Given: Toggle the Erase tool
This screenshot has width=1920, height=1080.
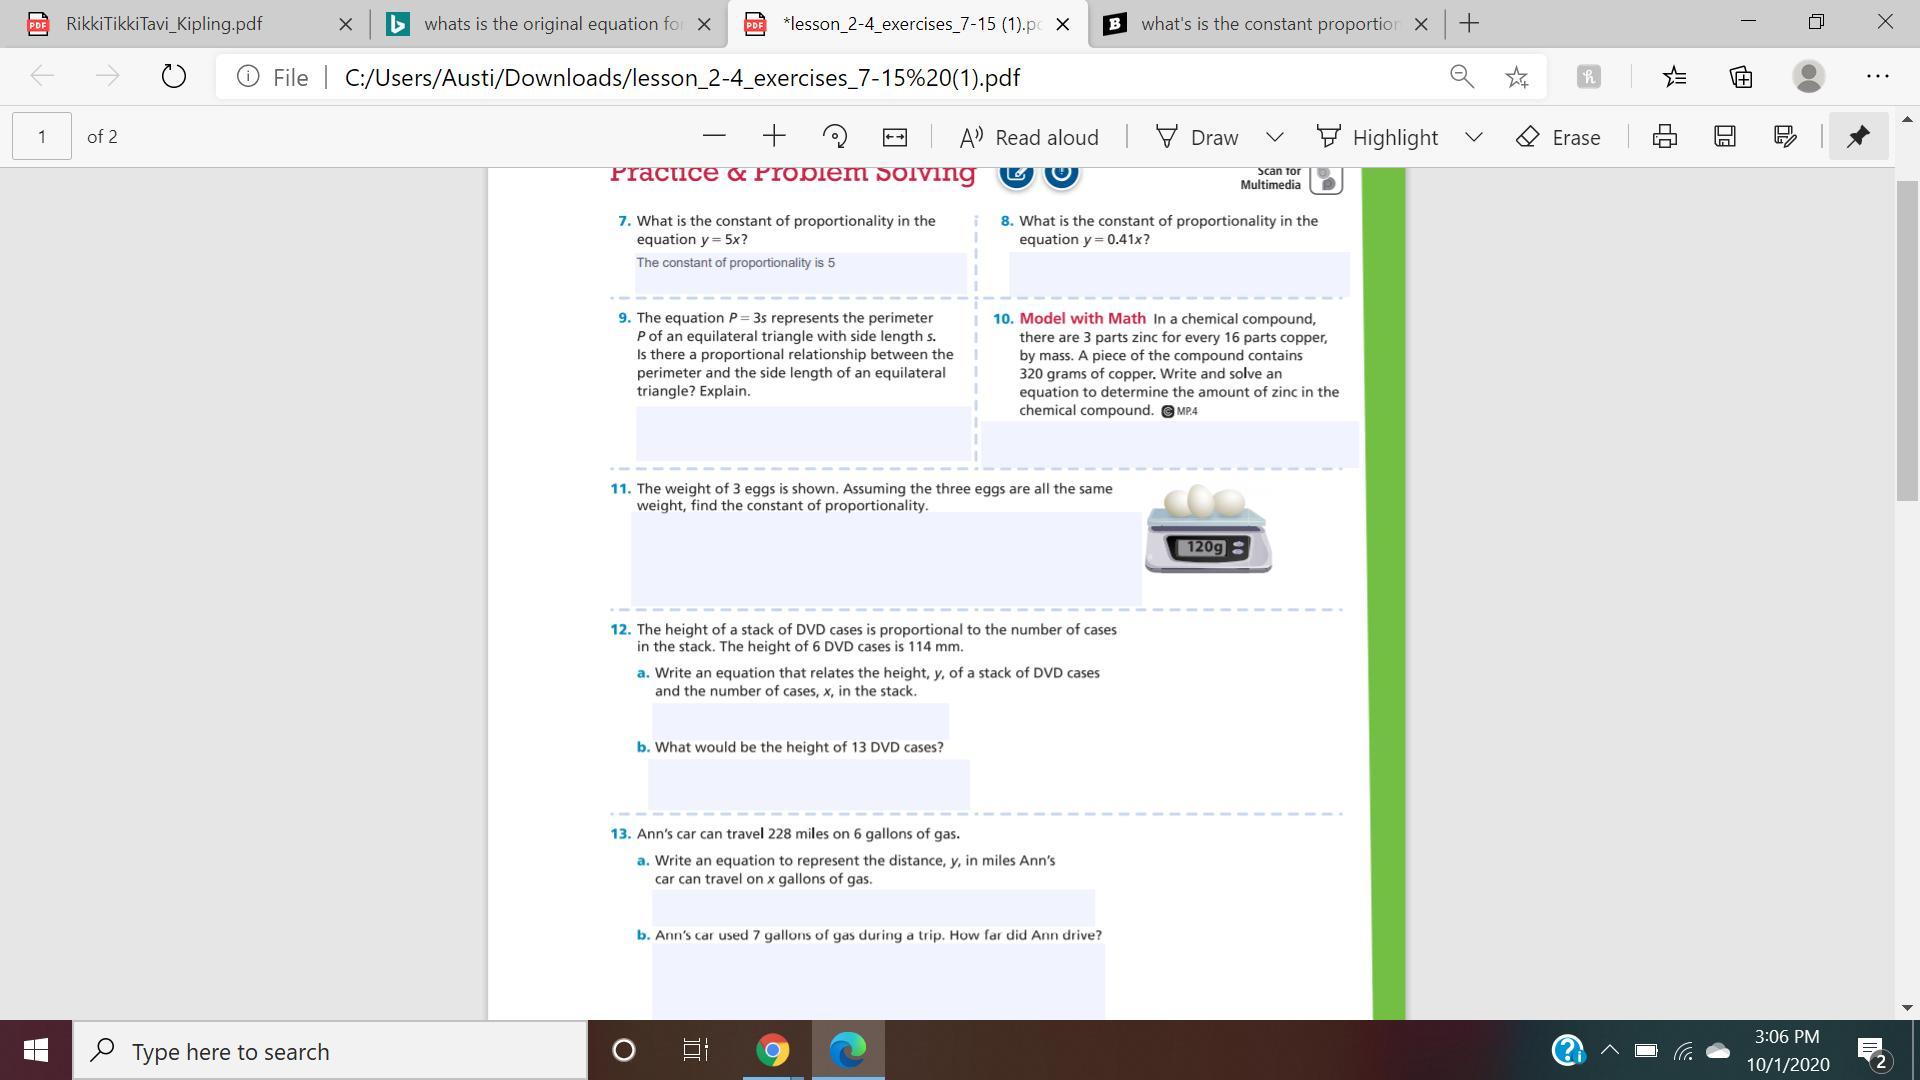Looking at the screenshot, I should pos(1558,136).
